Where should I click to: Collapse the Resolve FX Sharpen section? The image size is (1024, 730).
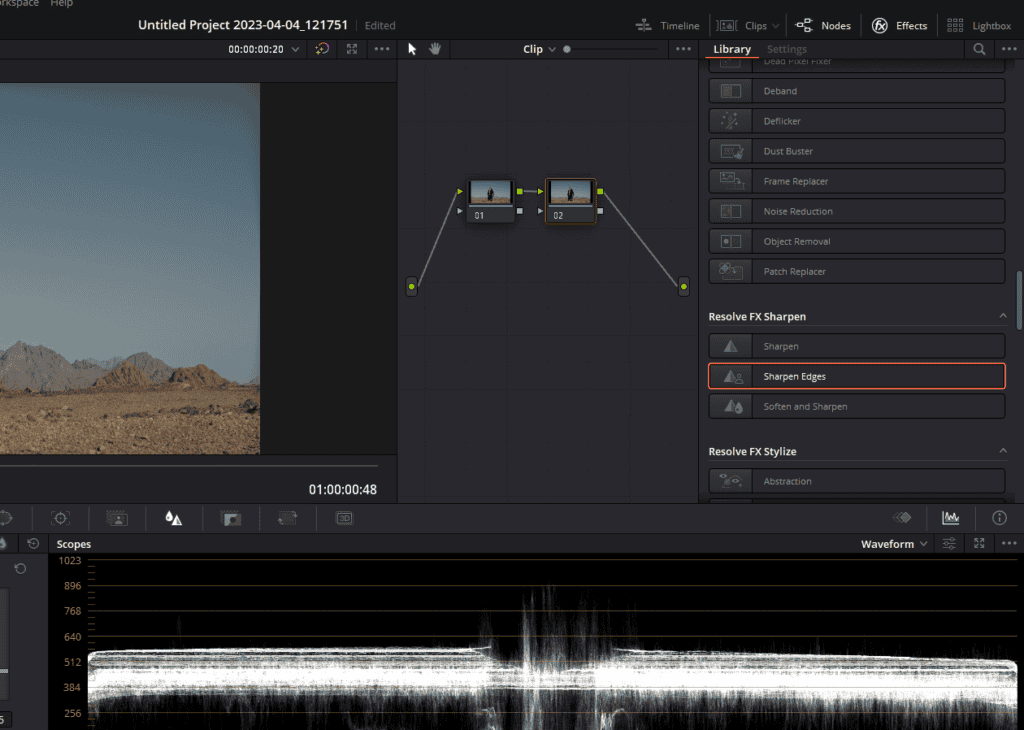[x=1003, y=316]
